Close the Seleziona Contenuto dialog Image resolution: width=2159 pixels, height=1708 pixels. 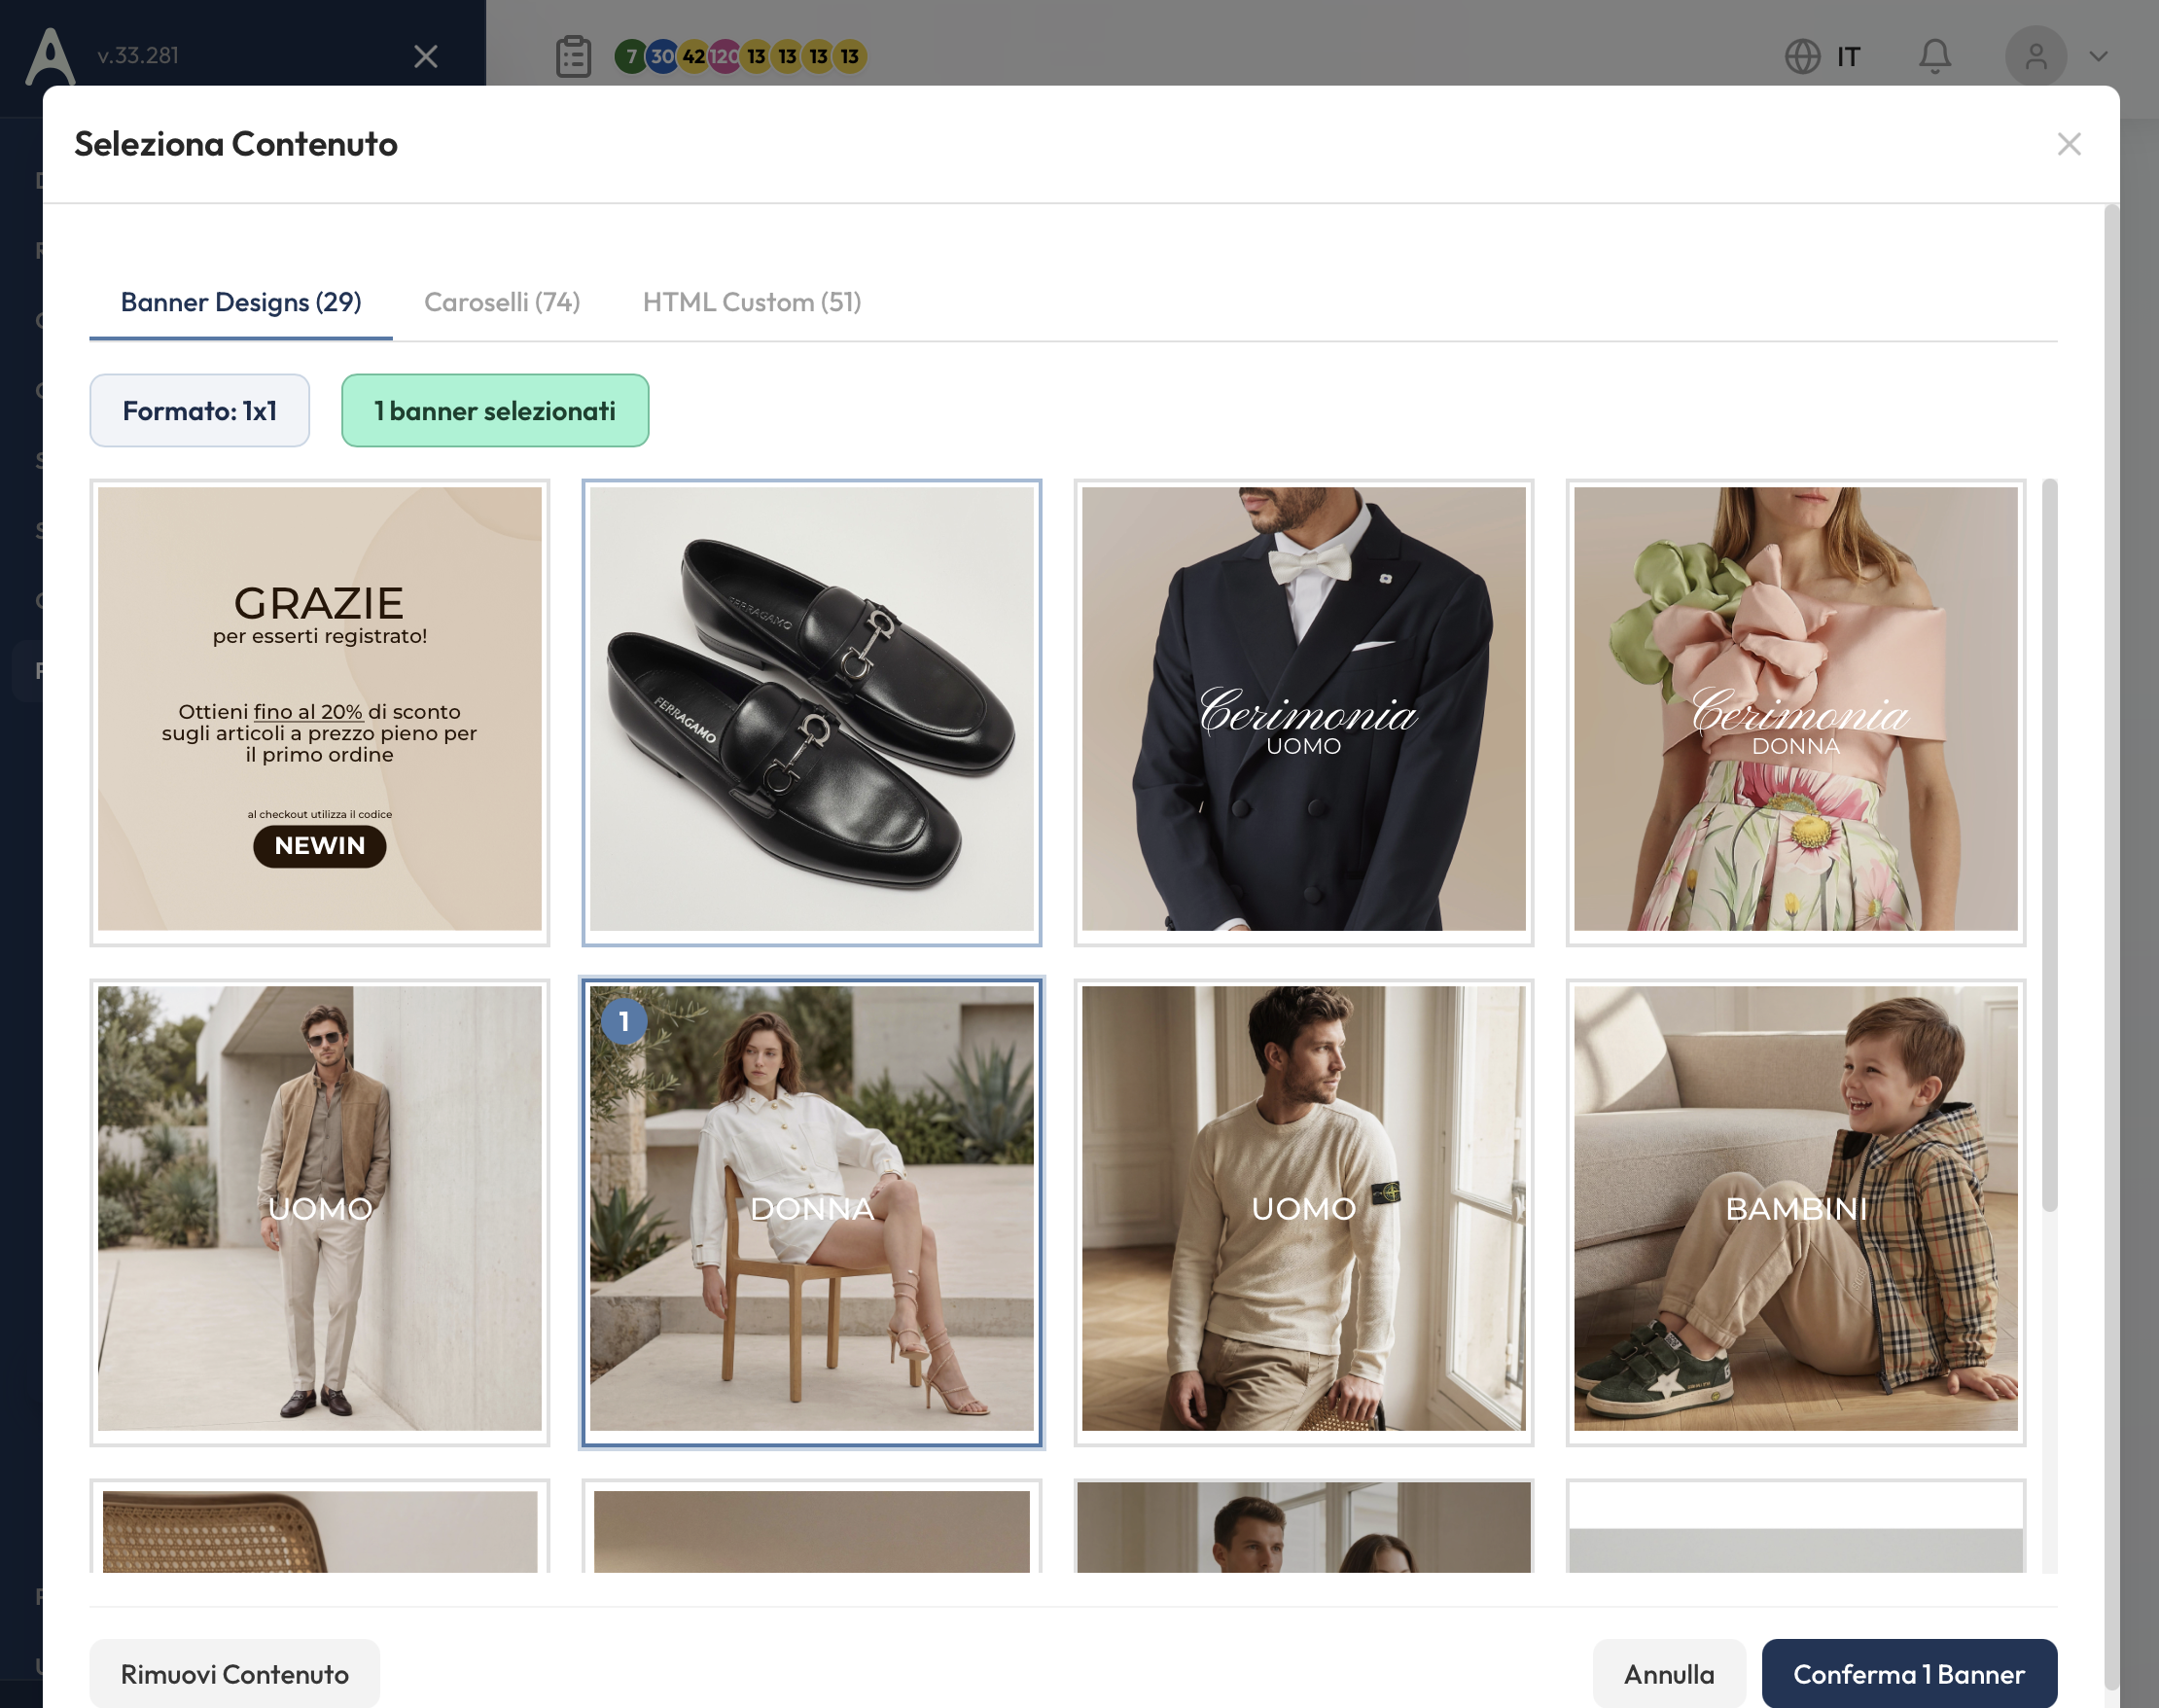[2069, 144]
